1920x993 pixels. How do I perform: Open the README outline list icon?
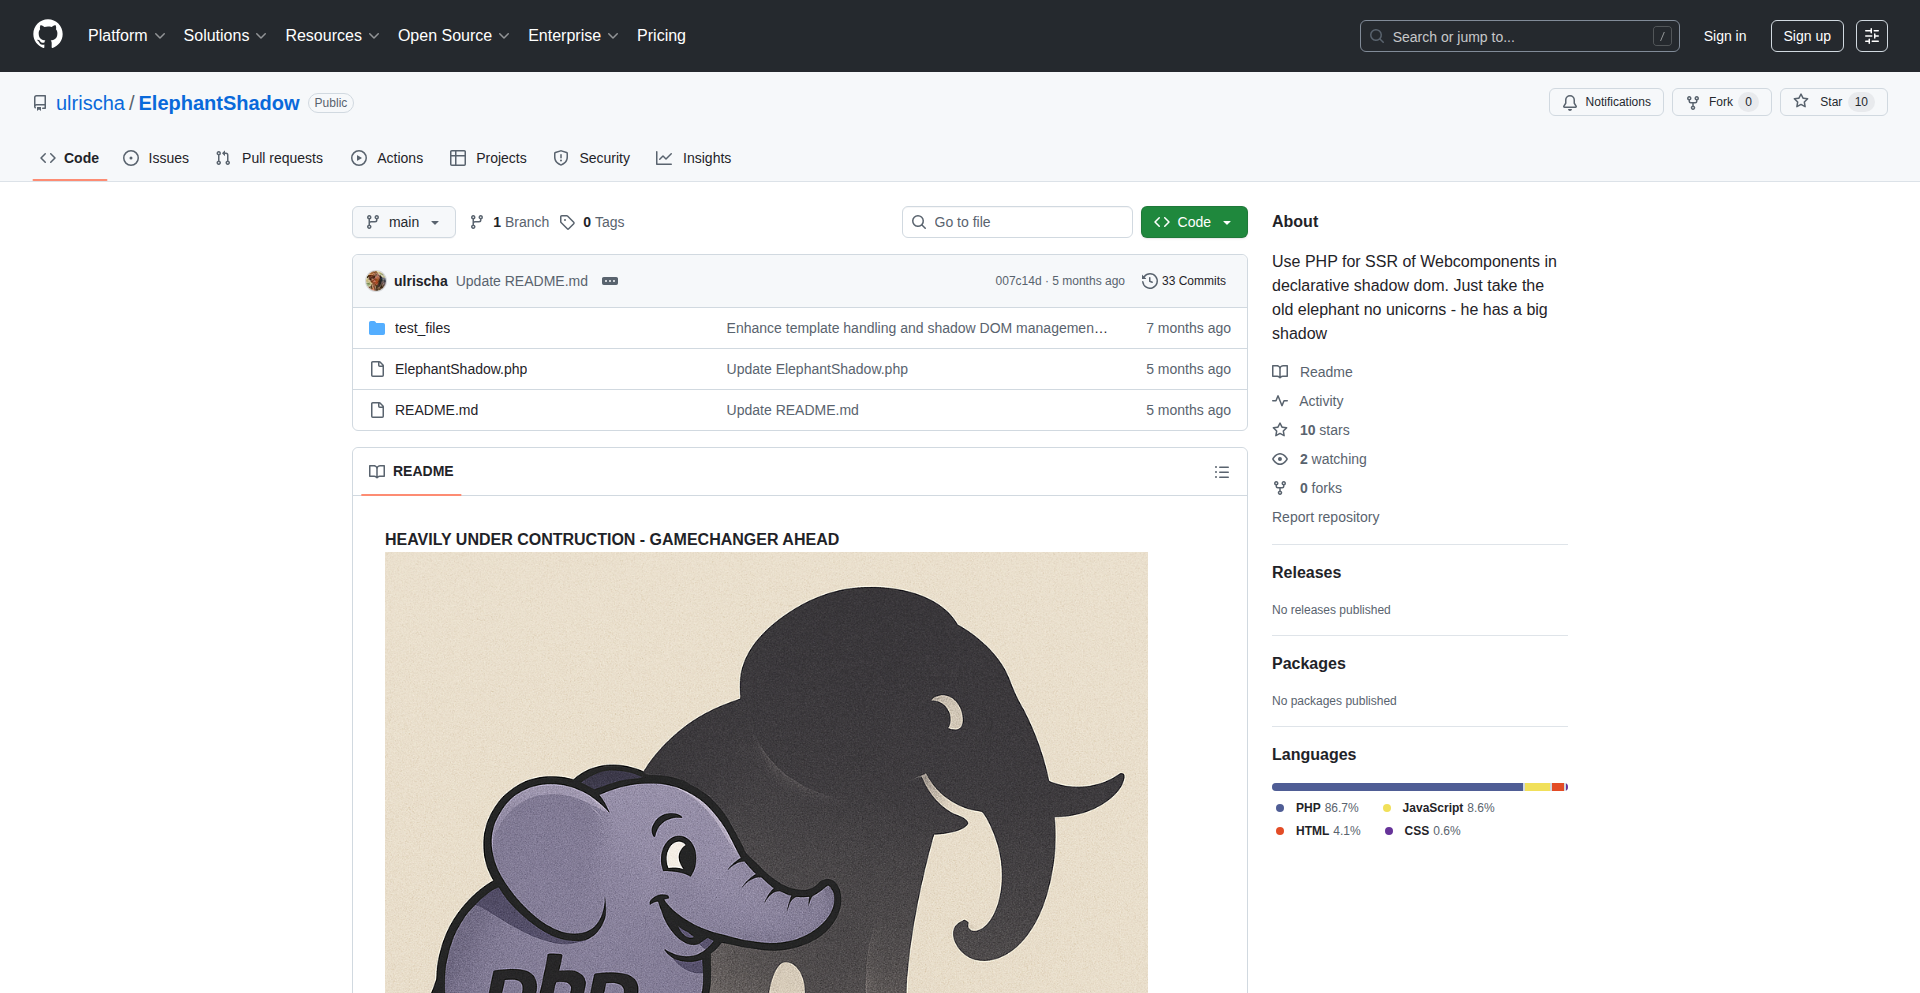pos(1221,472)
